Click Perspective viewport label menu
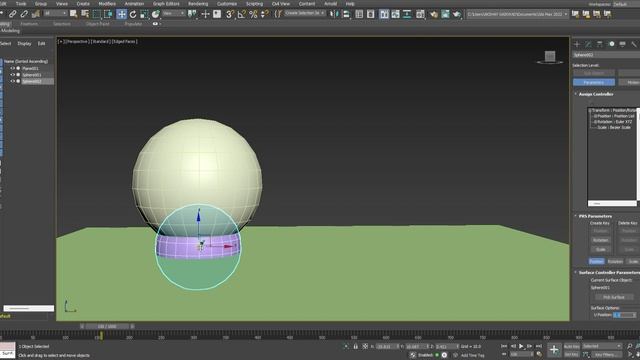 coord(77,41)
